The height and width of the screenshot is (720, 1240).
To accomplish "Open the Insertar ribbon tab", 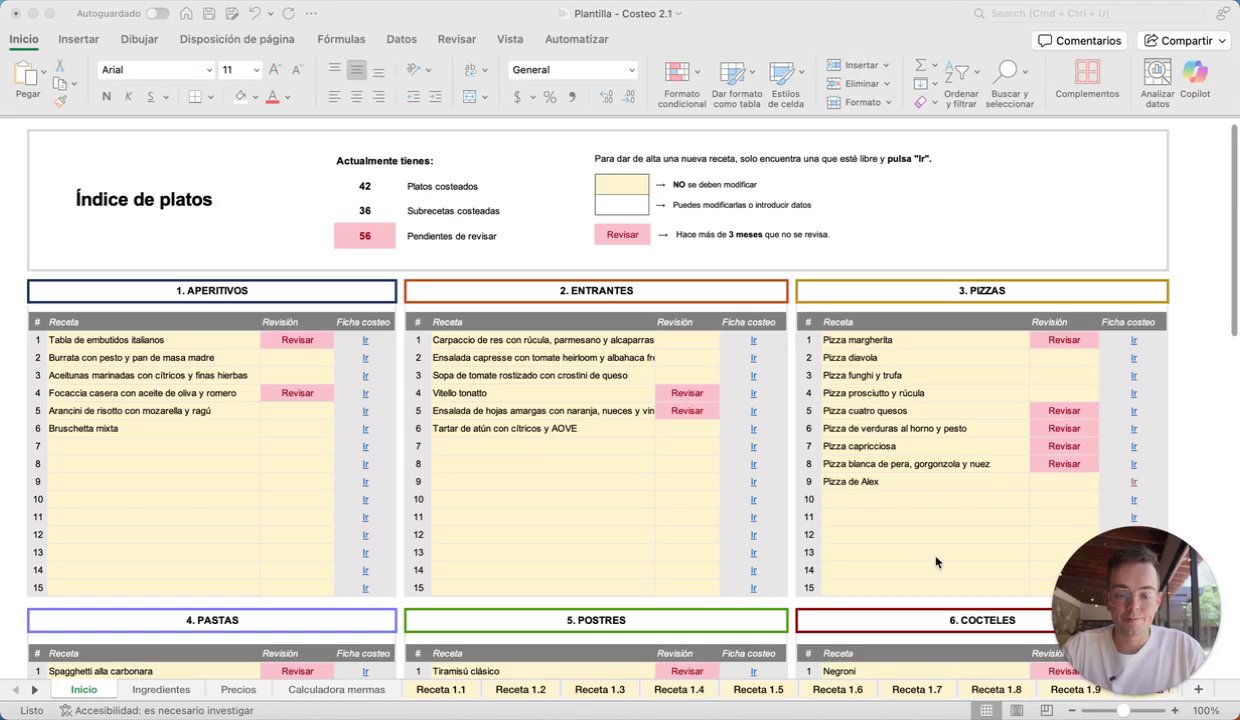I will 78,39.
